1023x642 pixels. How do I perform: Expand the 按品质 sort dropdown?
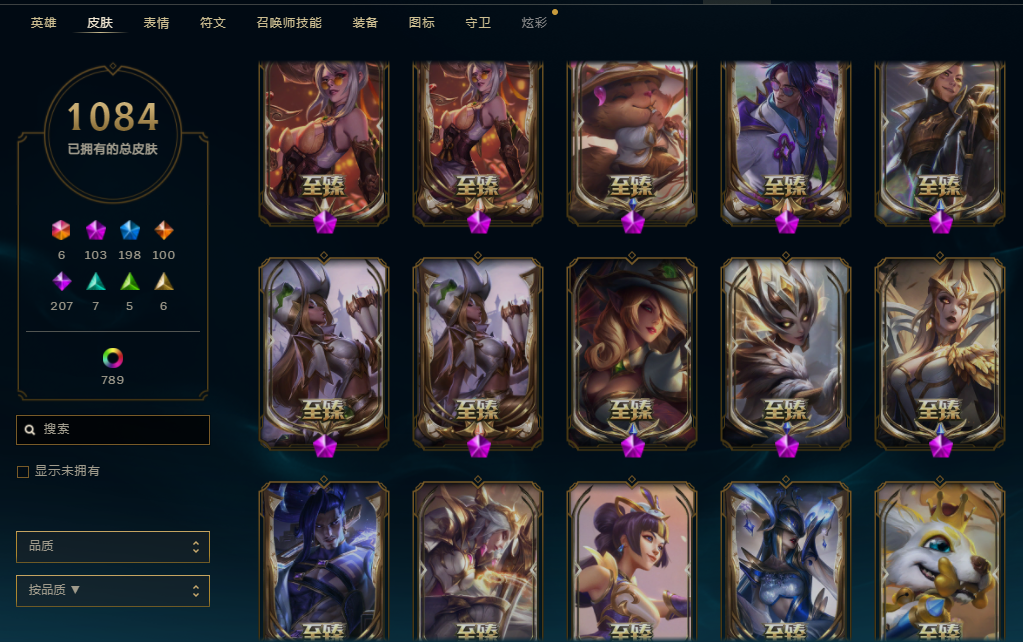pos(113,591)
